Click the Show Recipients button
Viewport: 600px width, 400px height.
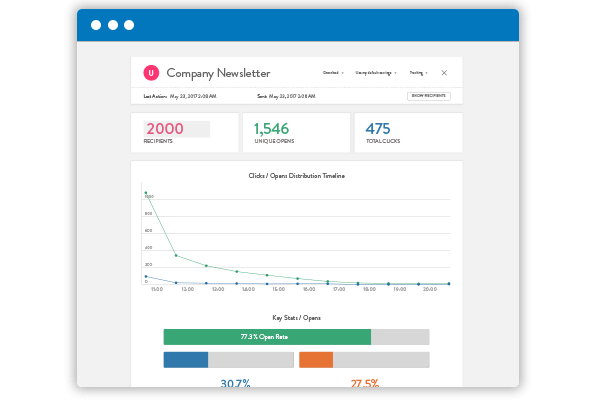429,96
